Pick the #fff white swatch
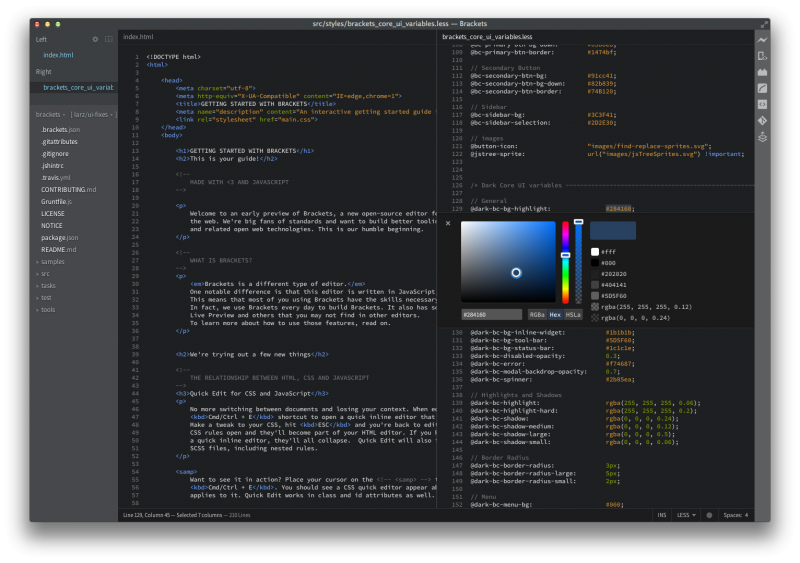 click(595, 252)
